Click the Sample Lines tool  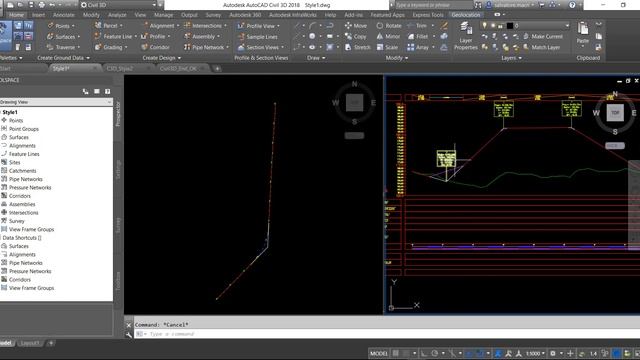tap(258, 36)
